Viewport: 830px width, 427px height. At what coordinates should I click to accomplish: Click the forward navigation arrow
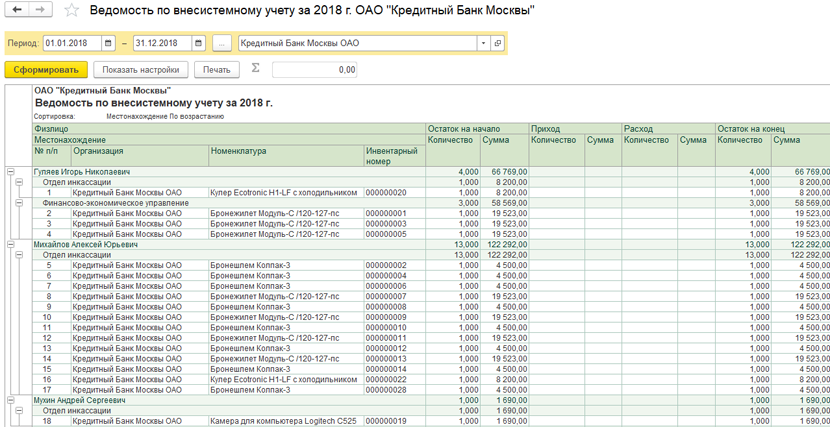(x=40, y=10)
